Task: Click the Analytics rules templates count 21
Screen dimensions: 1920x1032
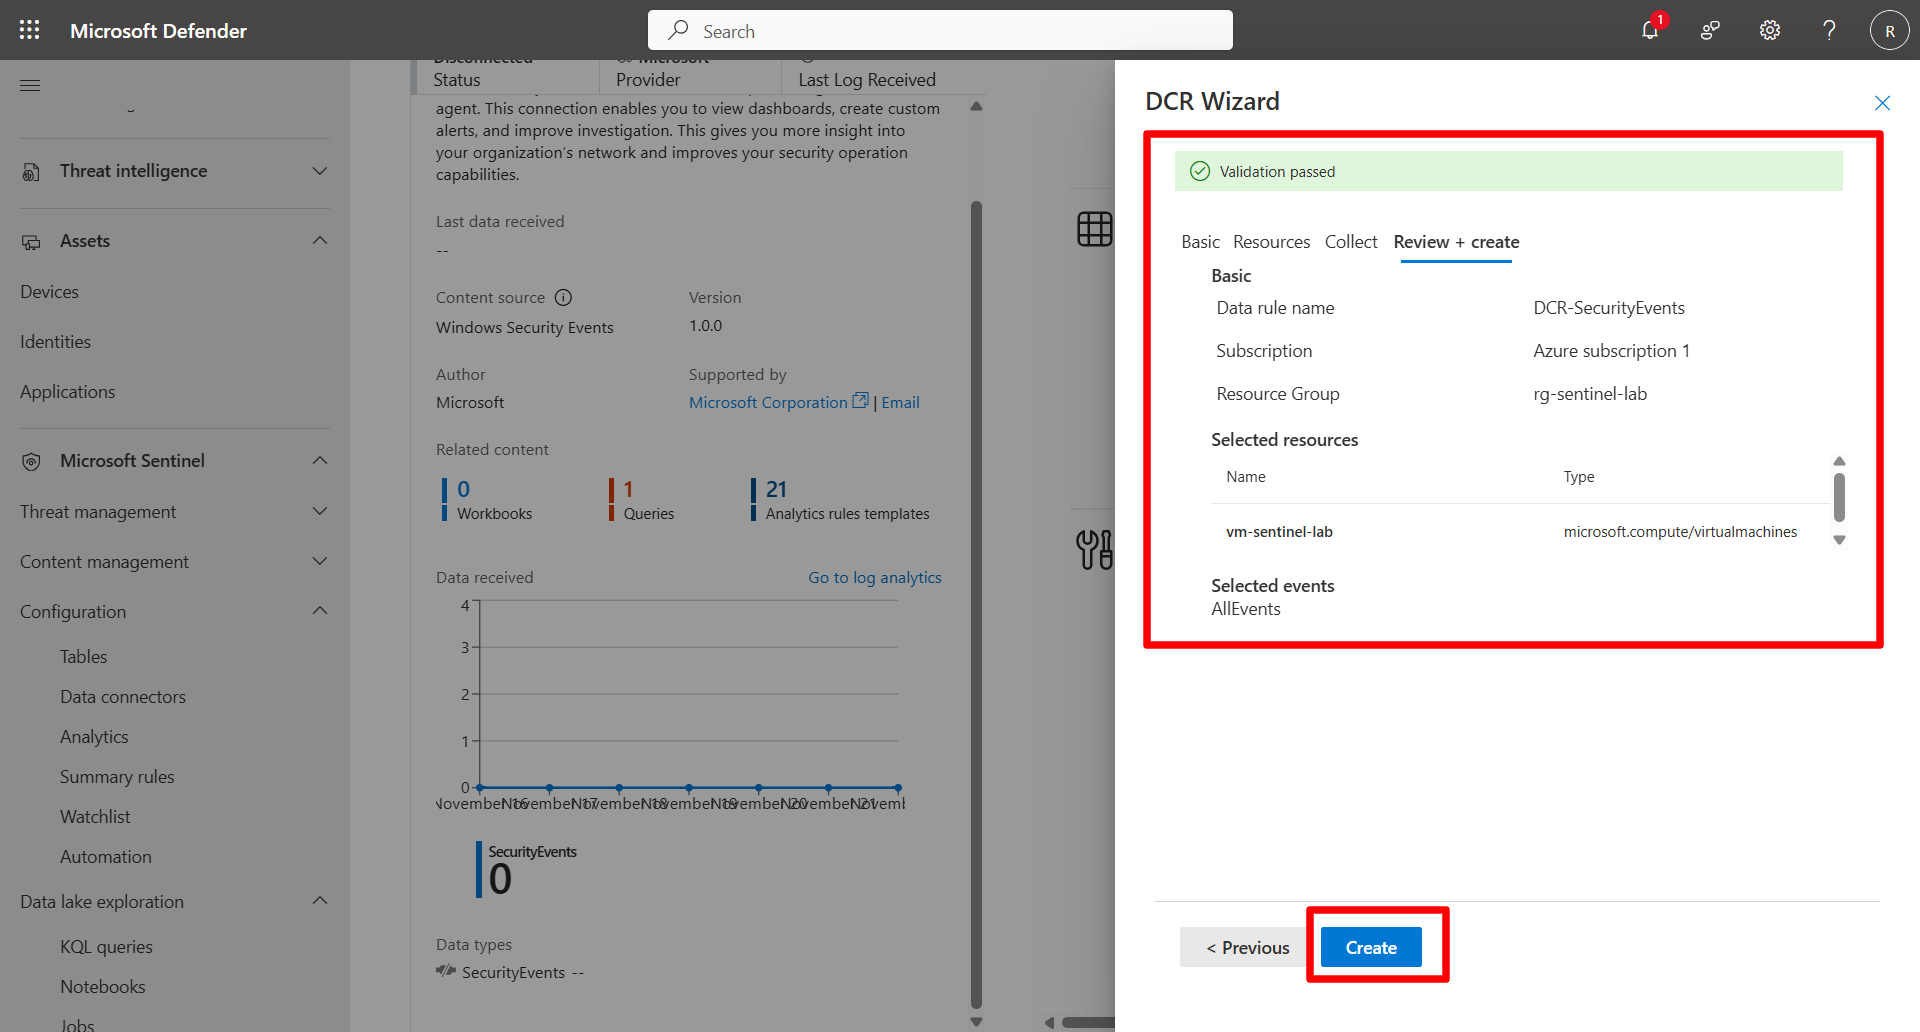Action: tap(776, 489)
